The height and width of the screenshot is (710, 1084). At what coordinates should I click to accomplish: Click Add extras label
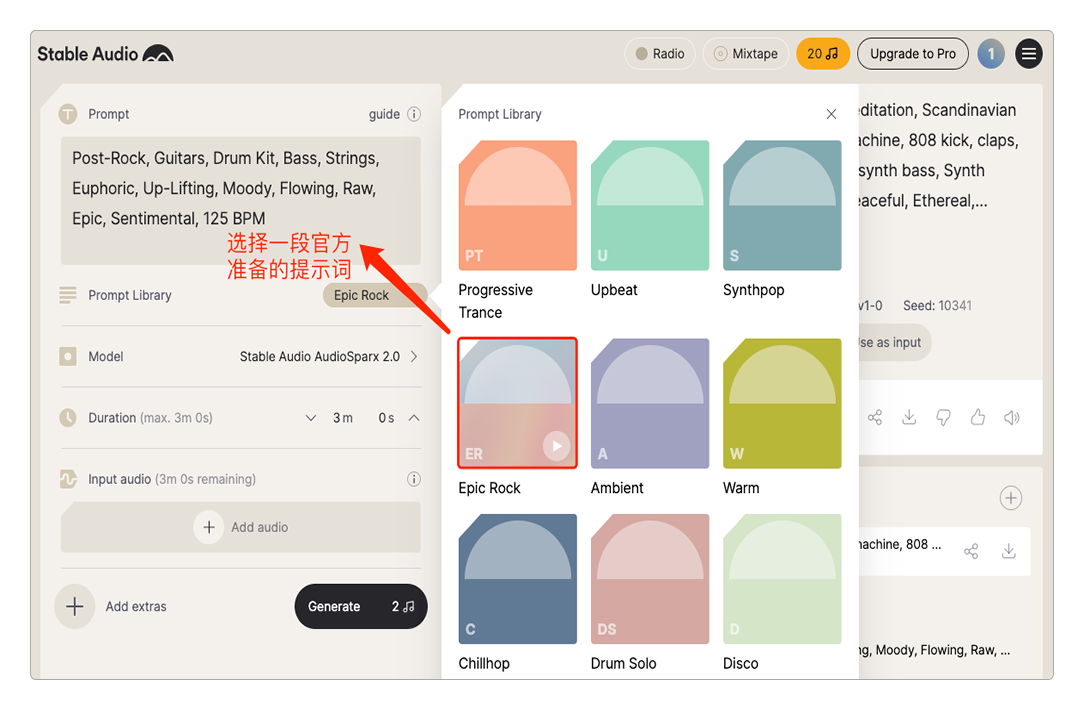pyautogui.click(x=136, y=606)
